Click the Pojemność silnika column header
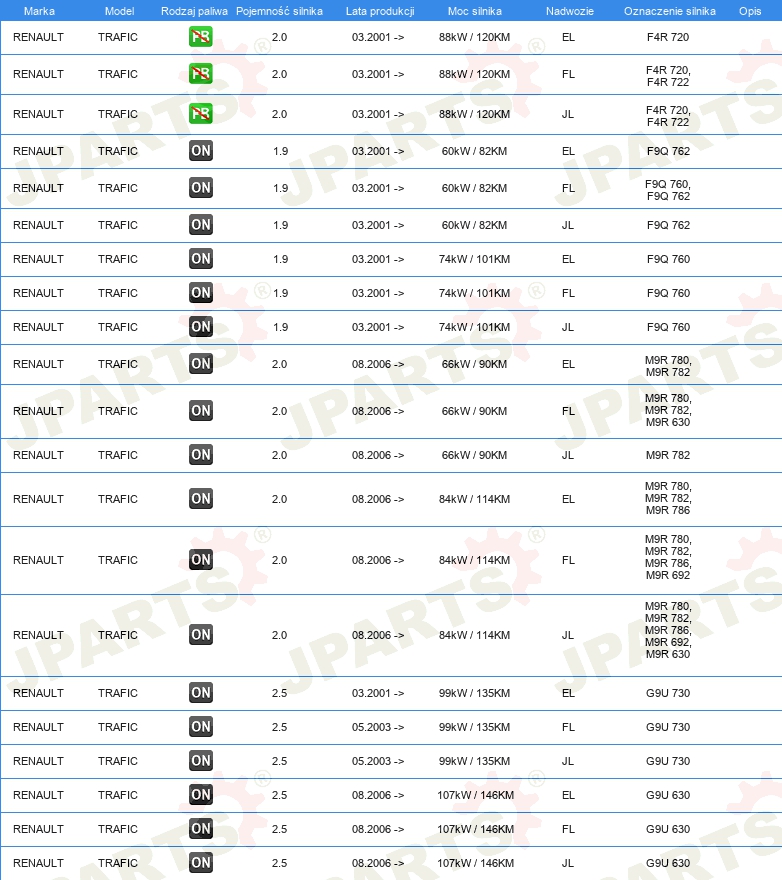 coord(280,11)
